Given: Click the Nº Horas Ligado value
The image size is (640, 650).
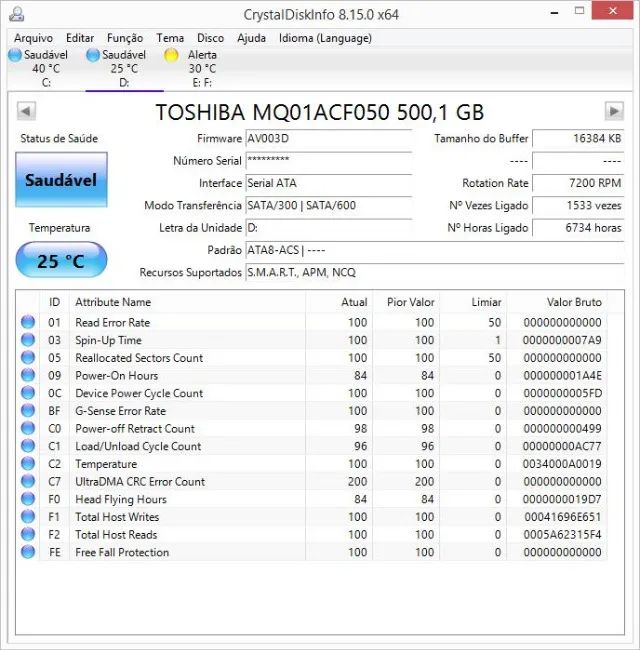Looking at the screenshot, I should (578, 228).
